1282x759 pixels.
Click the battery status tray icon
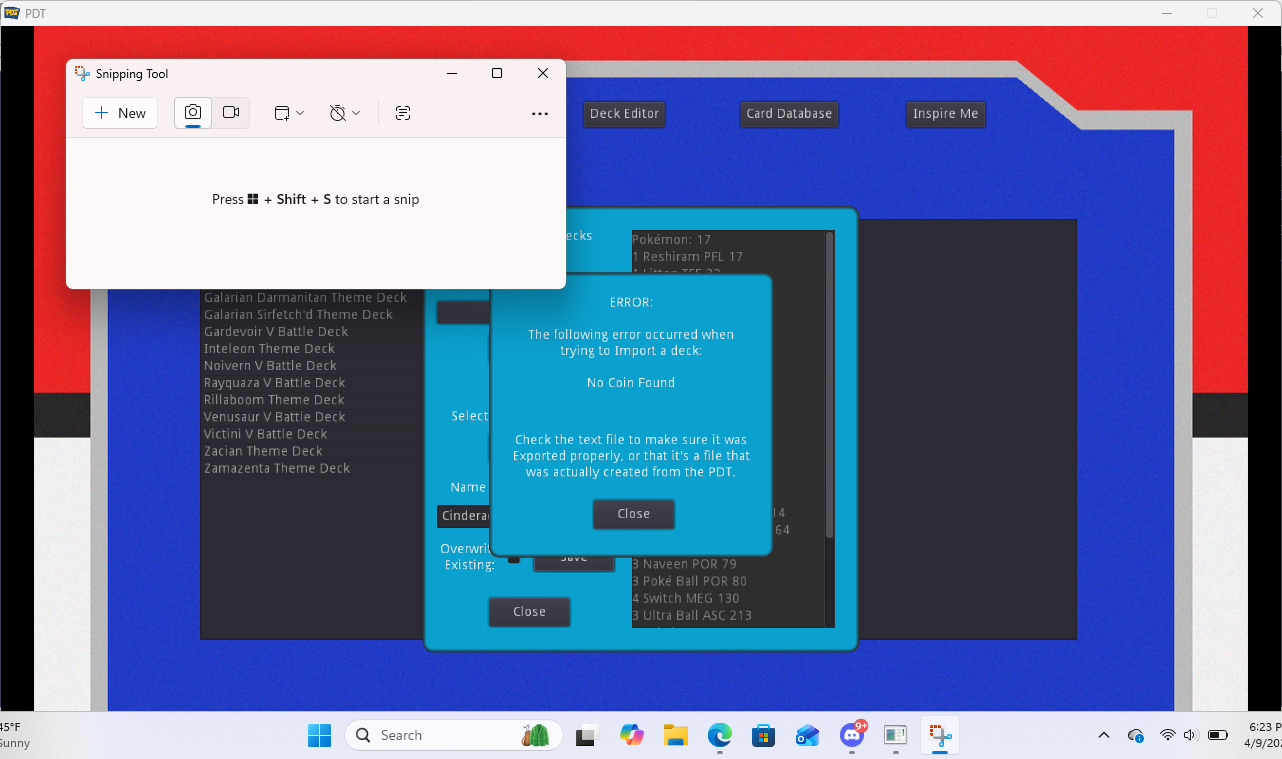1218,735
